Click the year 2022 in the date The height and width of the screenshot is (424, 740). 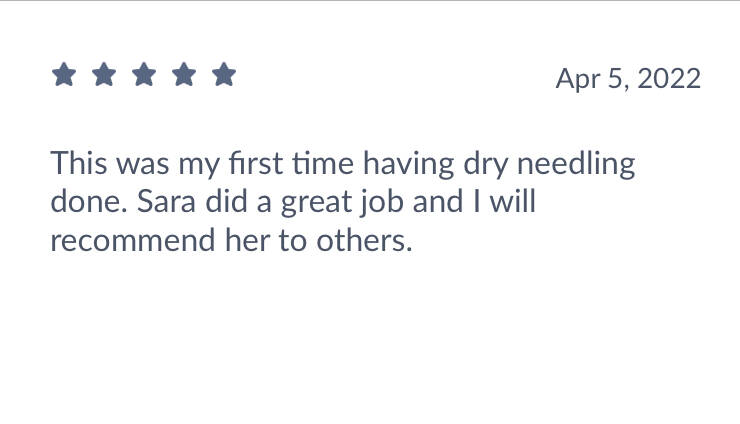(668, 79)
